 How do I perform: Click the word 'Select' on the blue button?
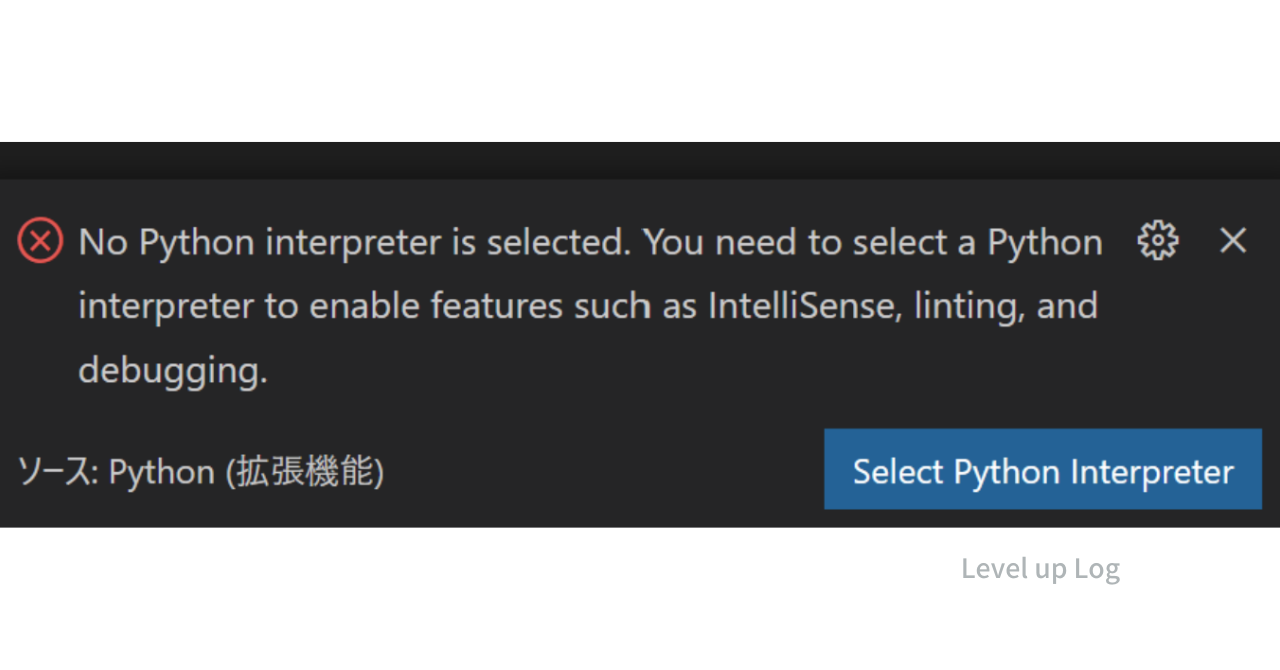click(898, 471)
